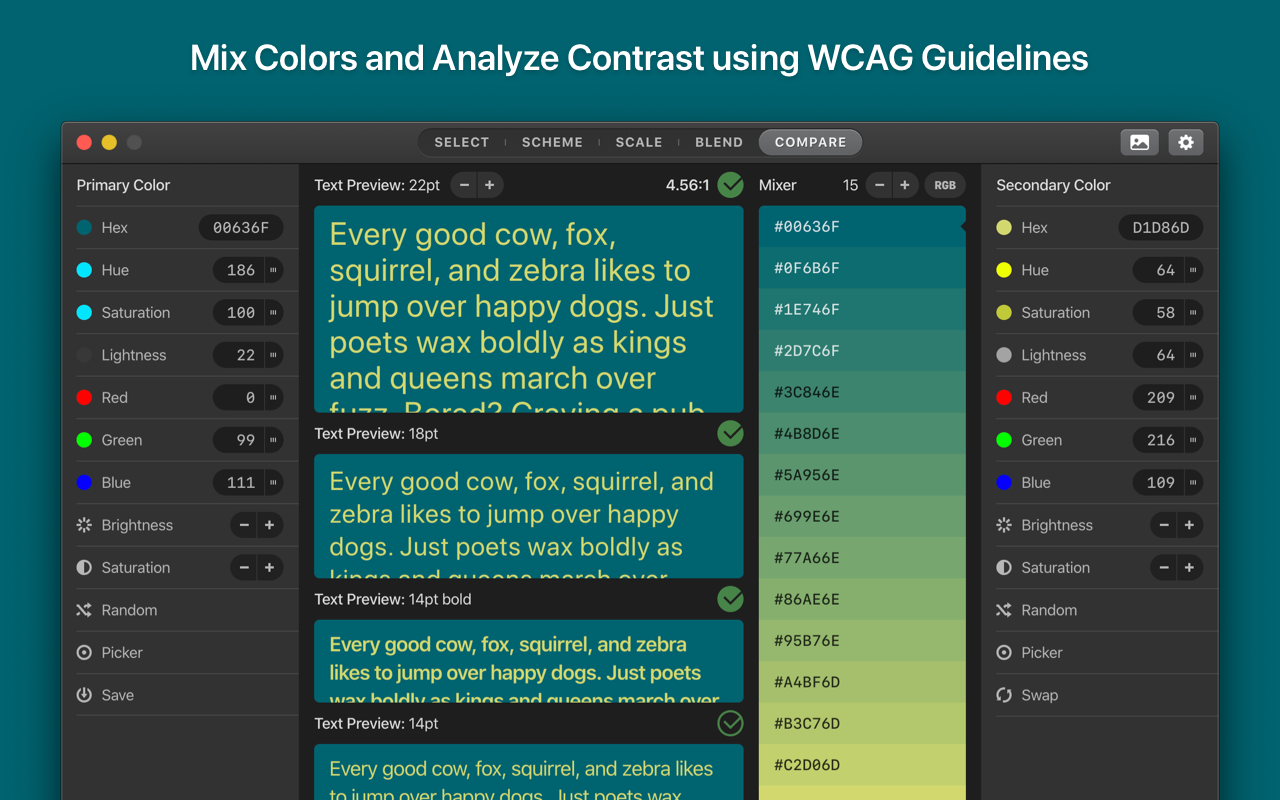Swap primary and secondary colors
This screenshot has height=800, width=1280.
tap(1004, 695)
